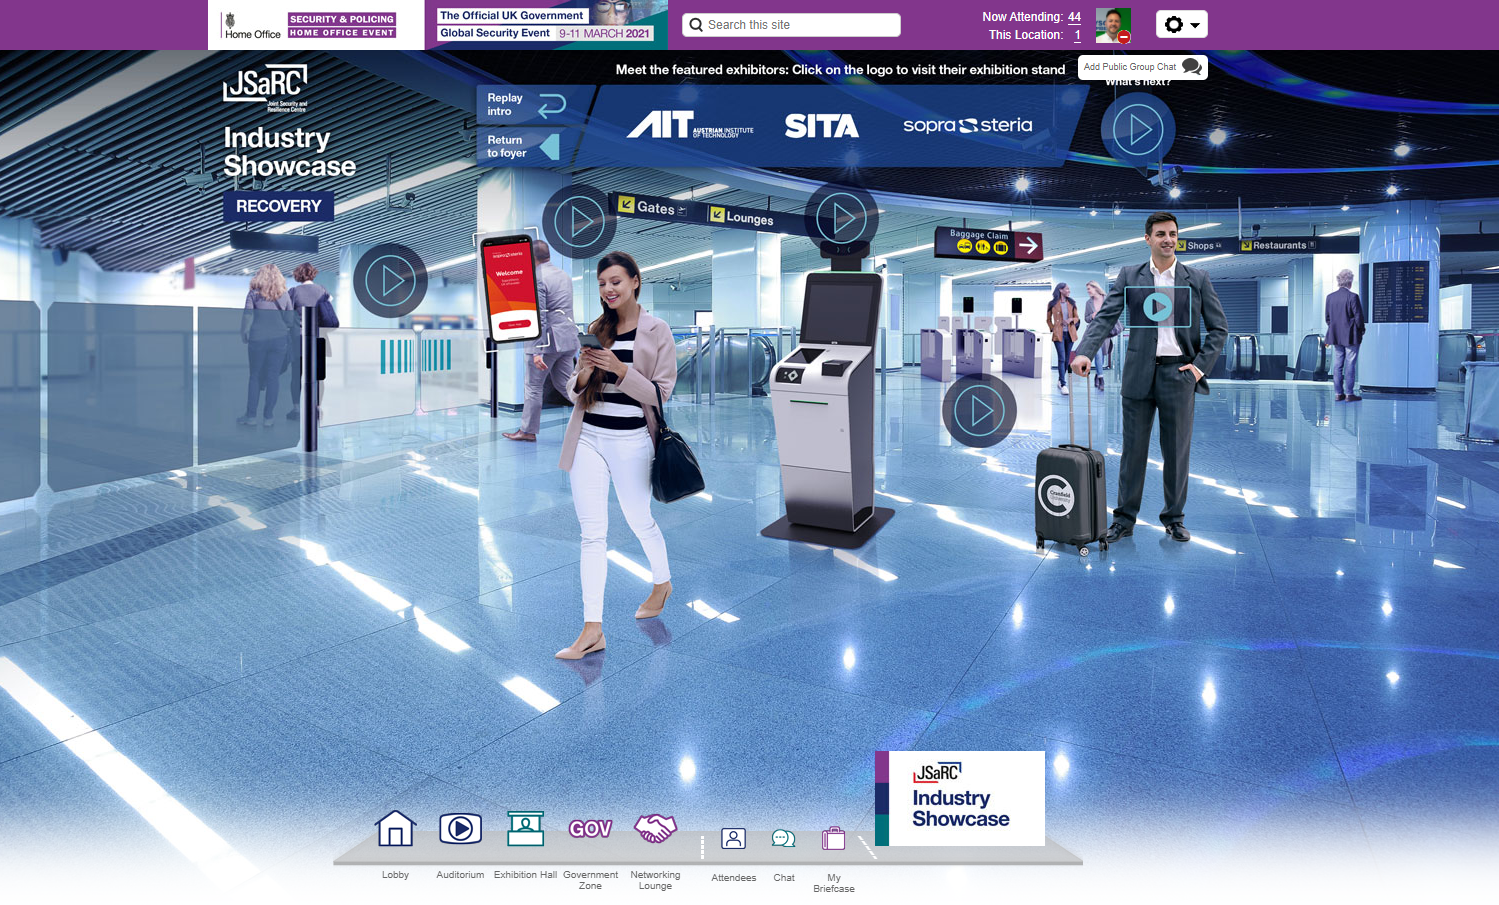
Task: Click Add Public Group Chat
Action: 1142,67
